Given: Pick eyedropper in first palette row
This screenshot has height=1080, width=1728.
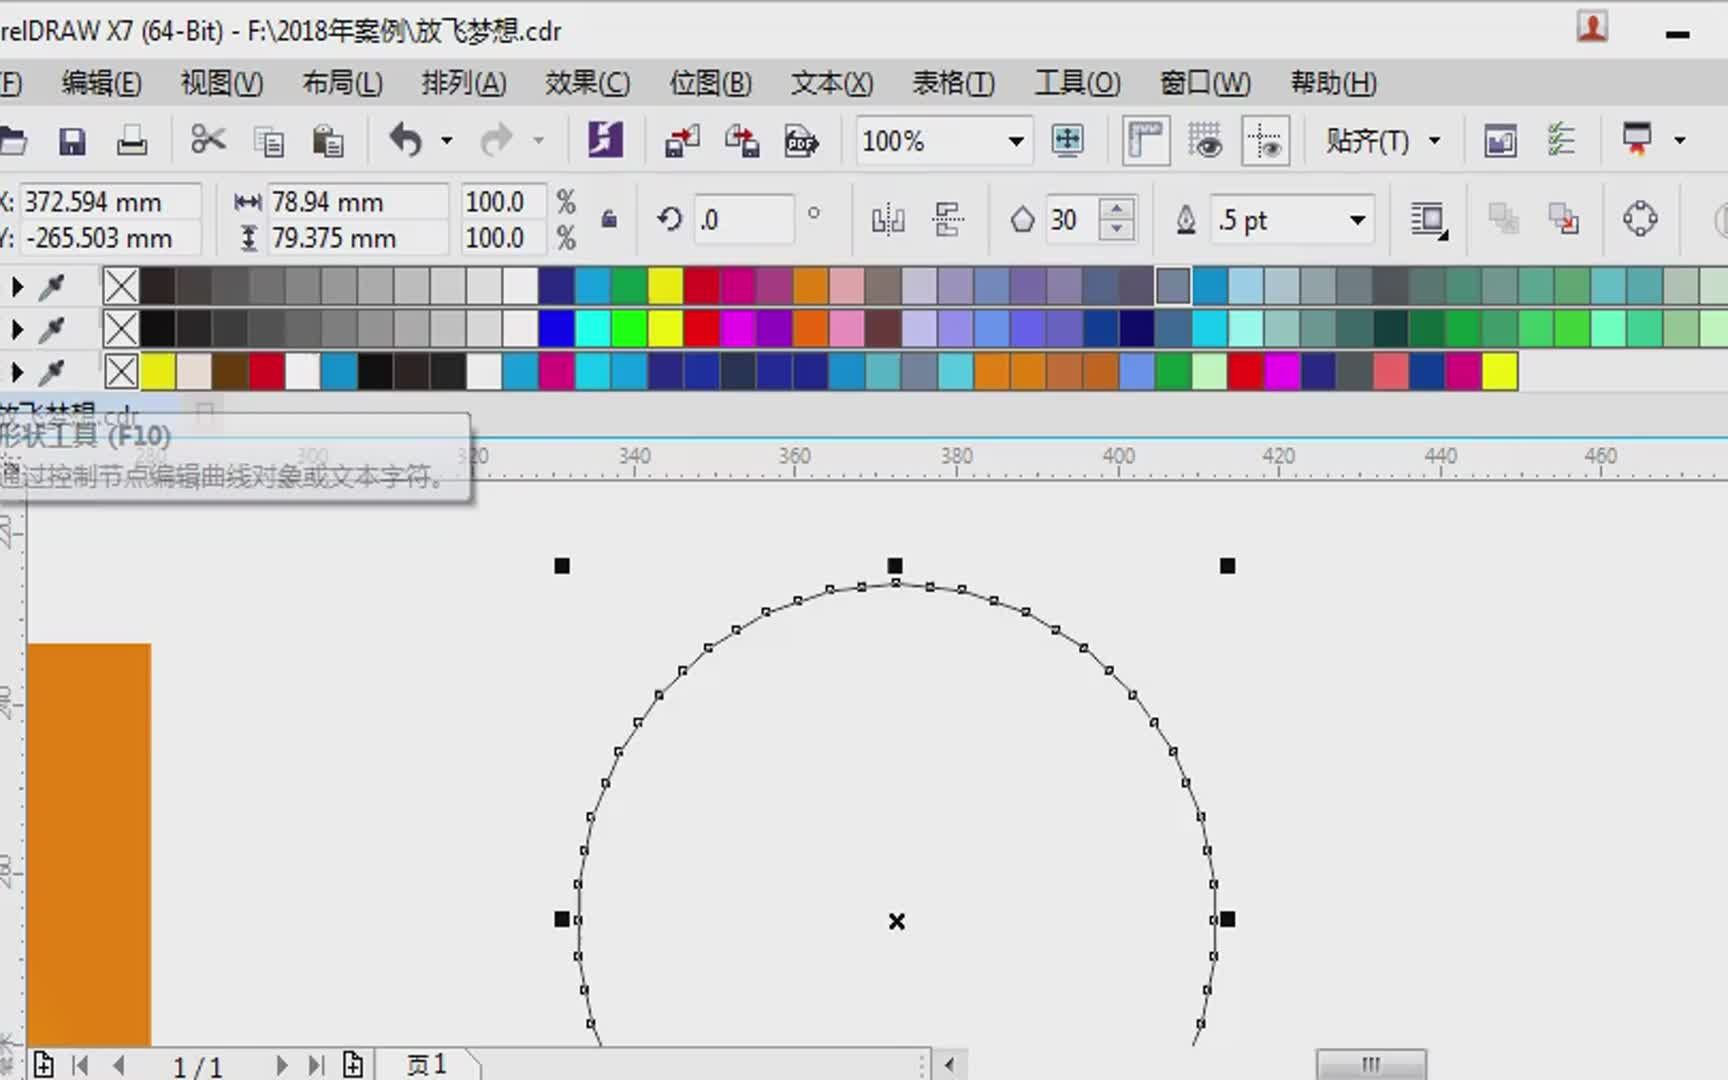Looking at the screenshot, I should pos(52,288).
